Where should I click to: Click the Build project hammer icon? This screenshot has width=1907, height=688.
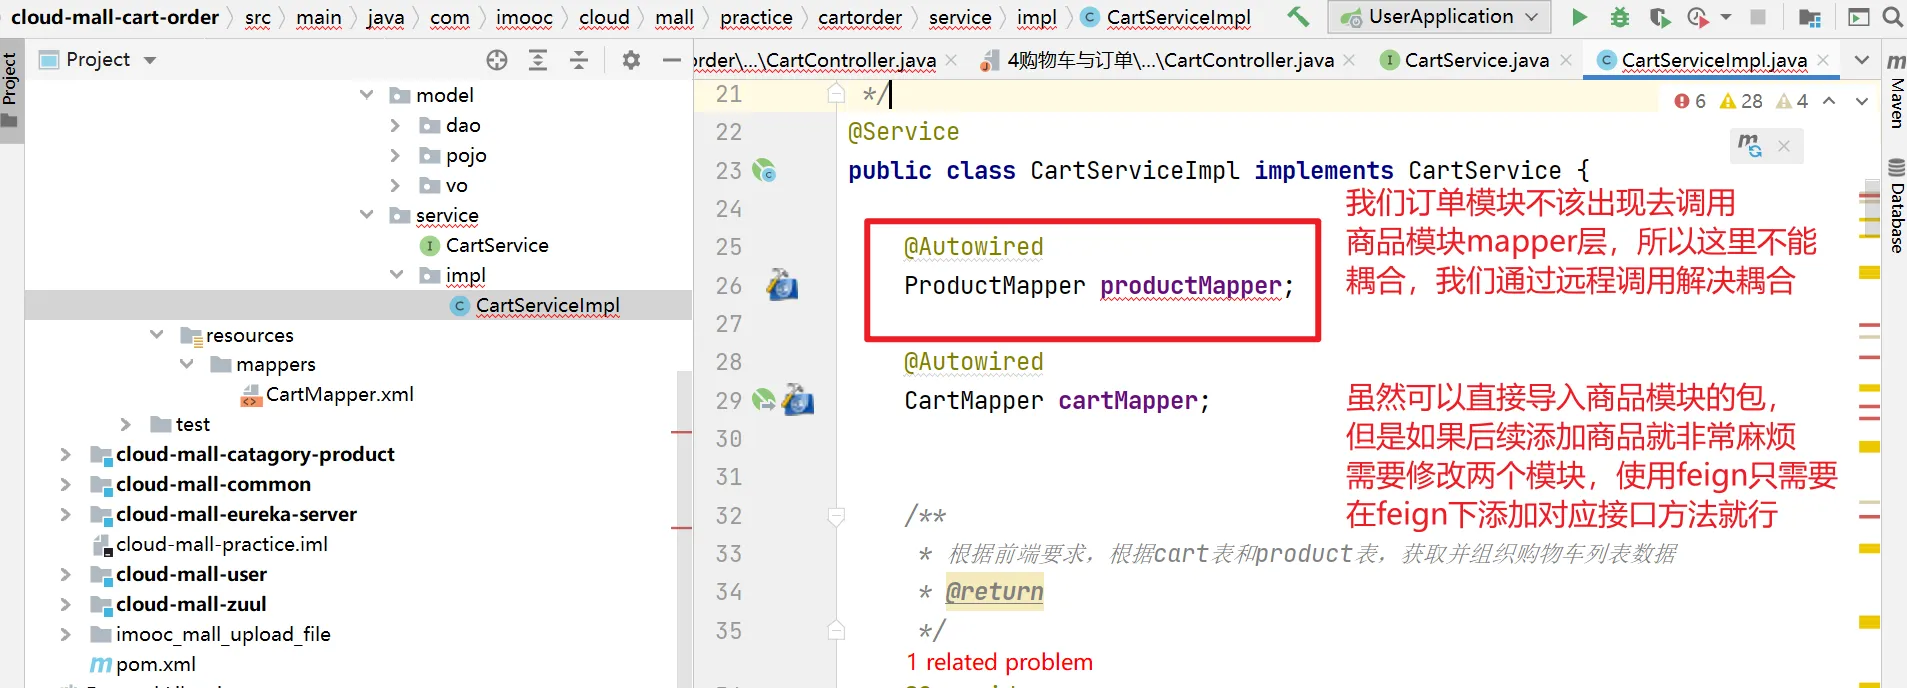click(x=1298, y=17)
